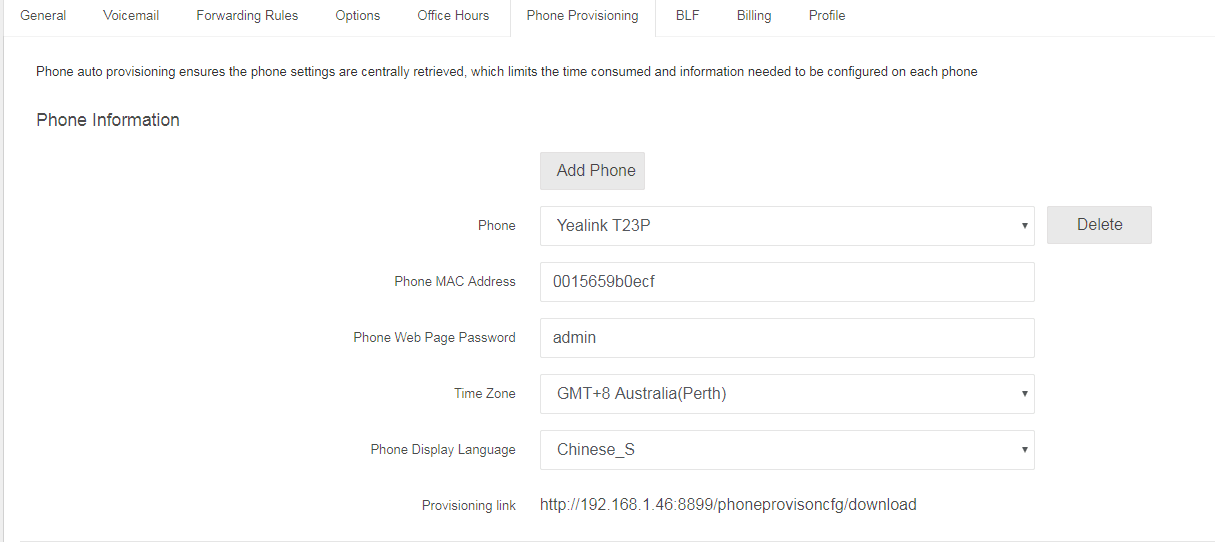The width and height of the screenshot is (1215, 542).
Task: Select the Office Hours tab
Action: point(454,16)
